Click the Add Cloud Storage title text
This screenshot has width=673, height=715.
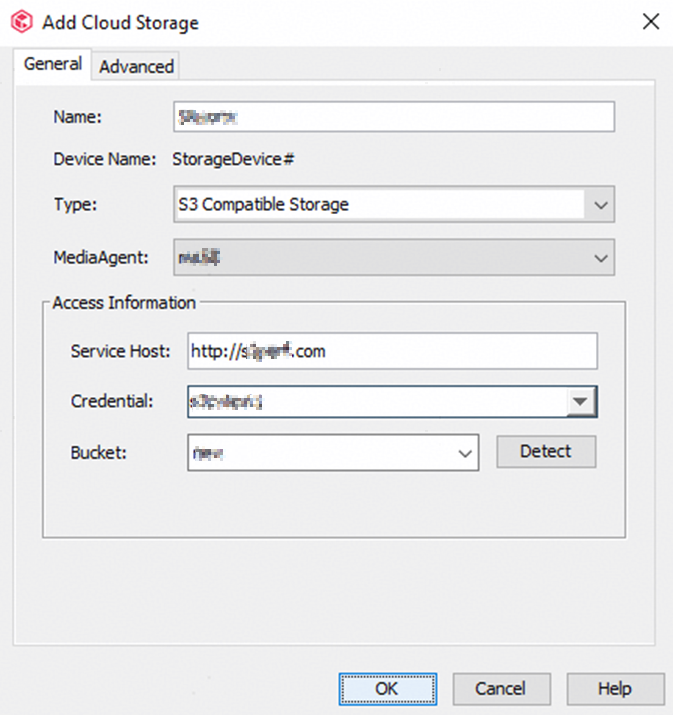click(120, 22)
